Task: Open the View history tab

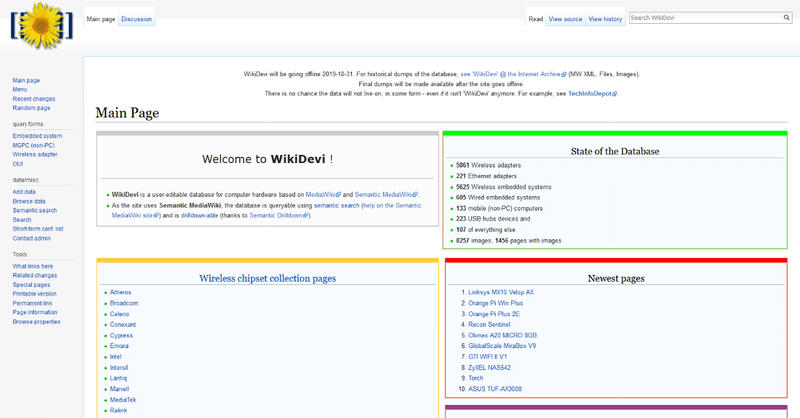Action: (605, 19)
